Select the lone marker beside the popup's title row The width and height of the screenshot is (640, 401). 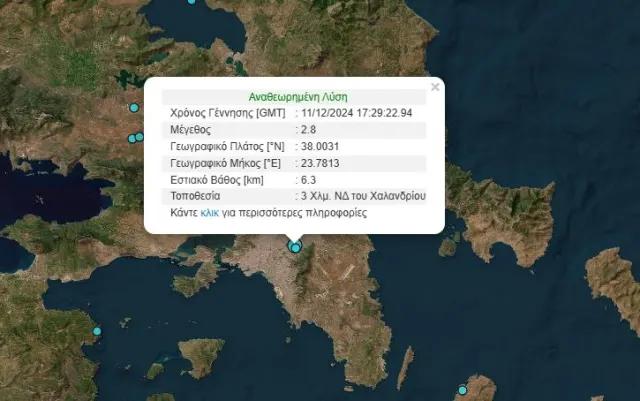pos(133,108)
